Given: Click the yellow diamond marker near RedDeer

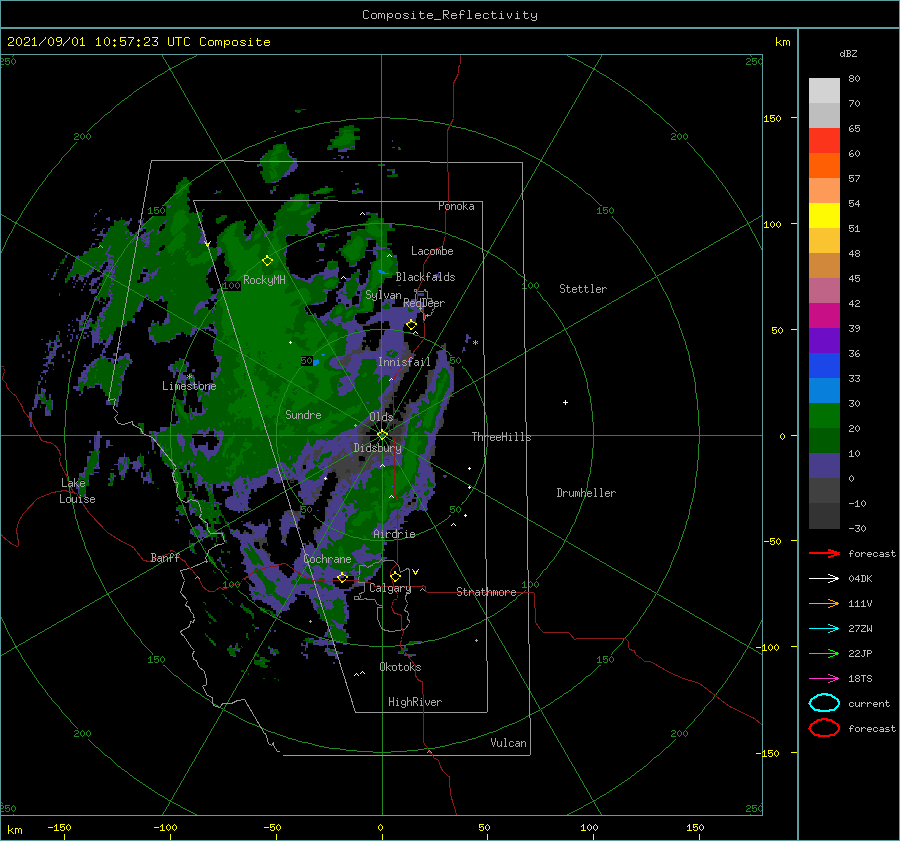Looking at the screenshot, I should click(412, 325).
